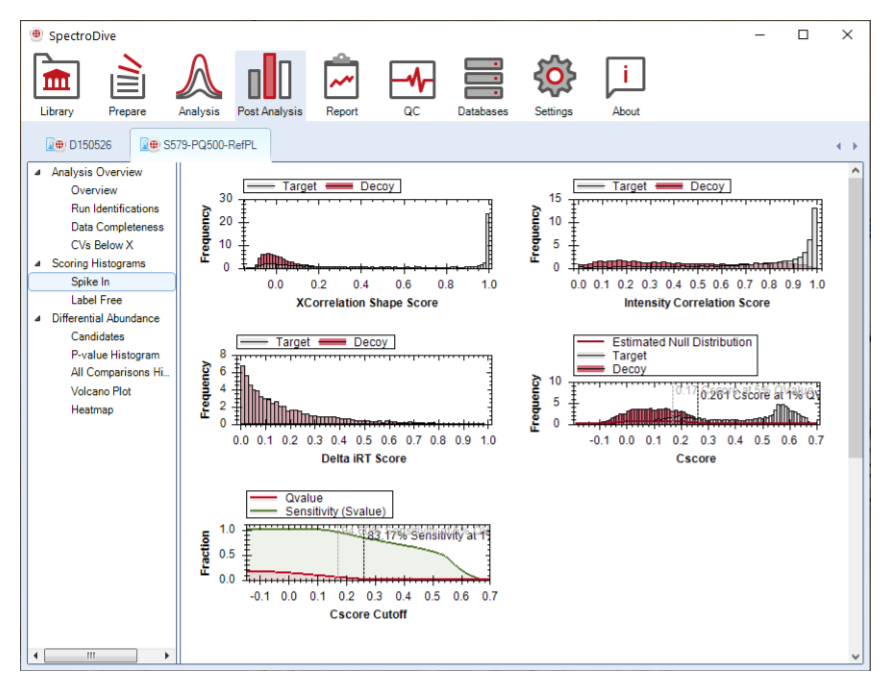This screenshot has width=891, height=692.
Task: Click tree panel scroll right arrow
Action: (x=166, y=656)
